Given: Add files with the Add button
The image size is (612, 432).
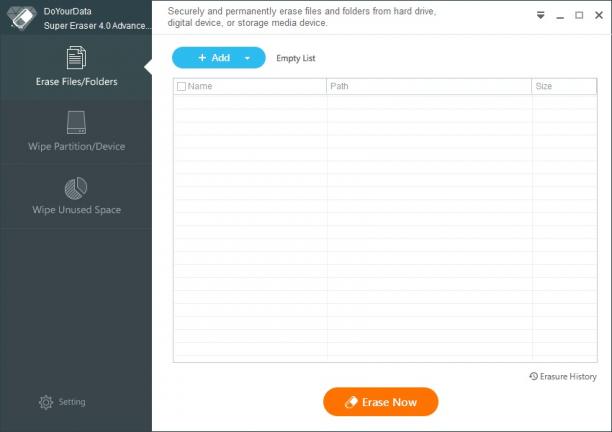Looking at the screenshot, I should pyautogui.click(x=219, y=58).
